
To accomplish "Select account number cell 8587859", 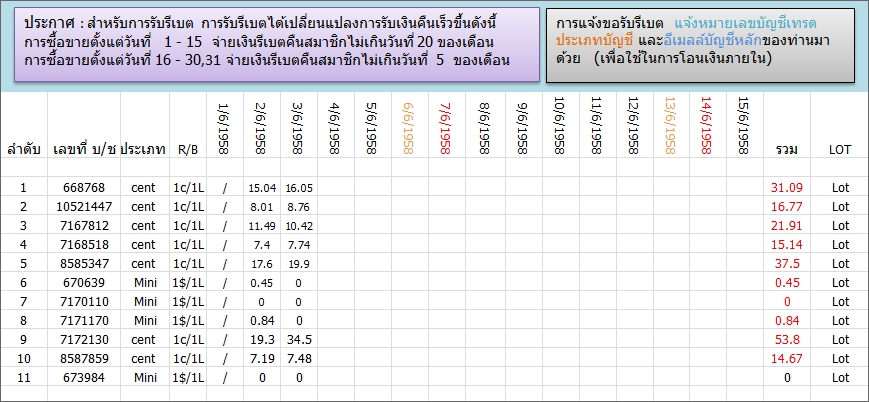I will (x=84, y=359).
